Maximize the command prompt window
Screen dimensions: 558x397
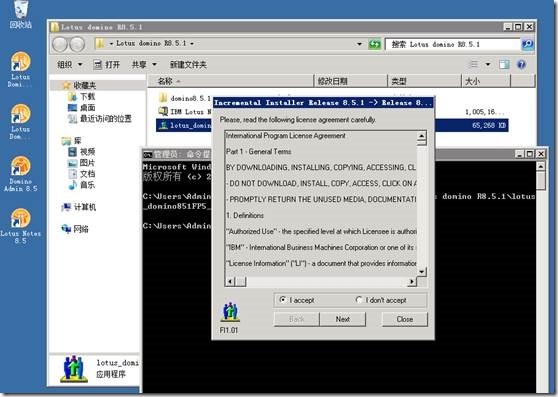pos(530,154)
